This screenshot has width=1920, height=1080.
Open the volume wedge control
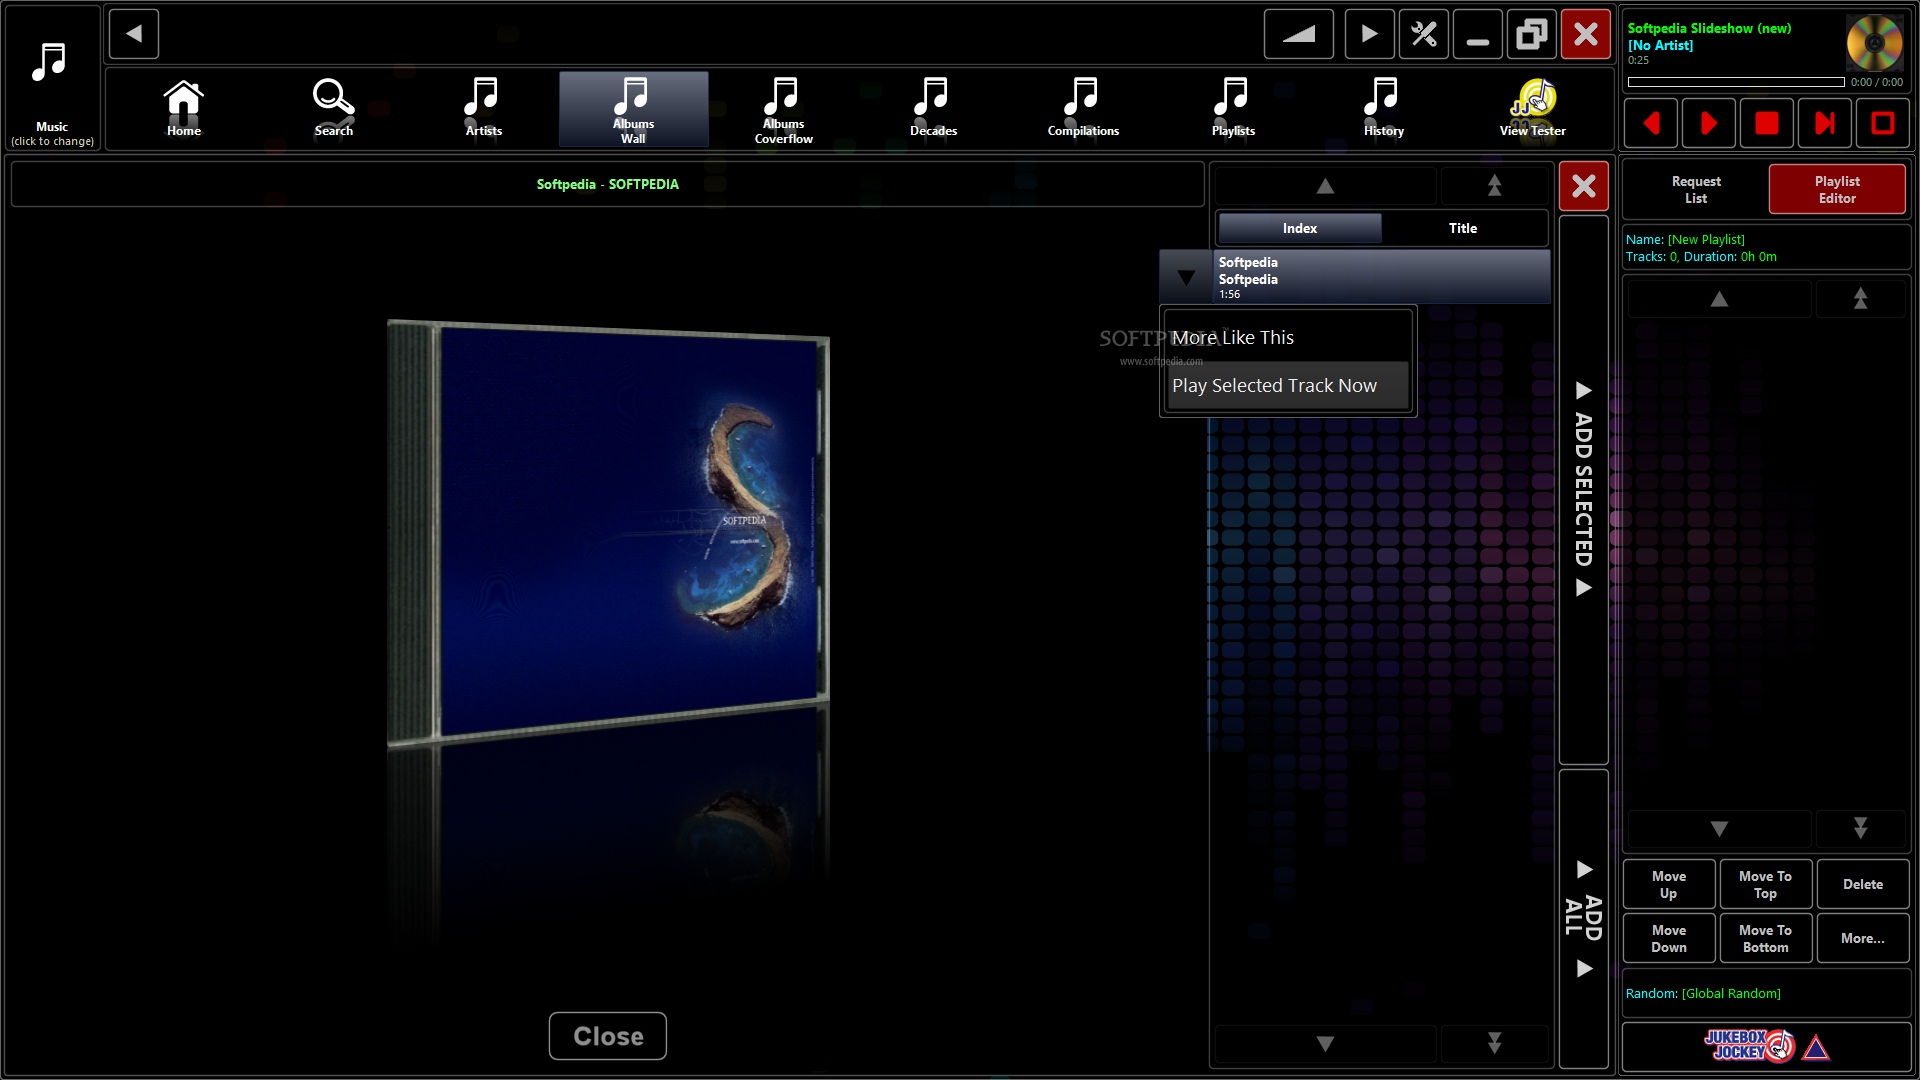point(1298,34)
